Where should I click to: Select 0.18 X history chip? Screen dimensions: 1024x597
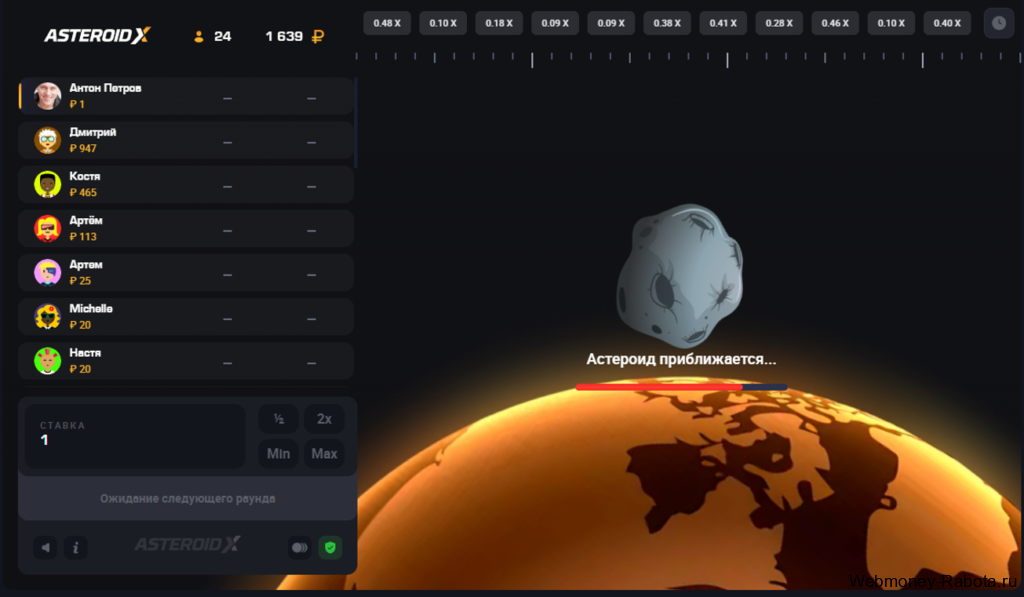click(x=499, y=24)
